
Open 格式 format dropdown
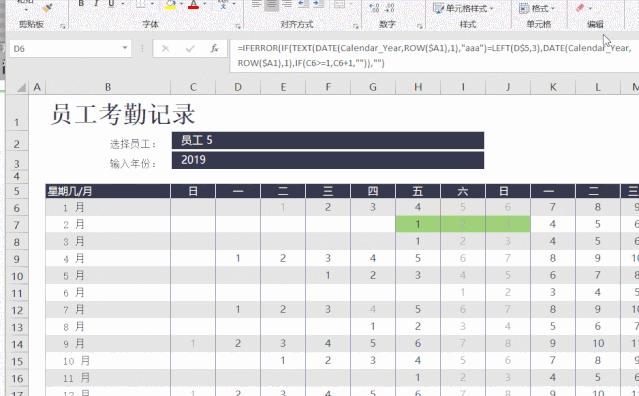click(x=536, y=8)
